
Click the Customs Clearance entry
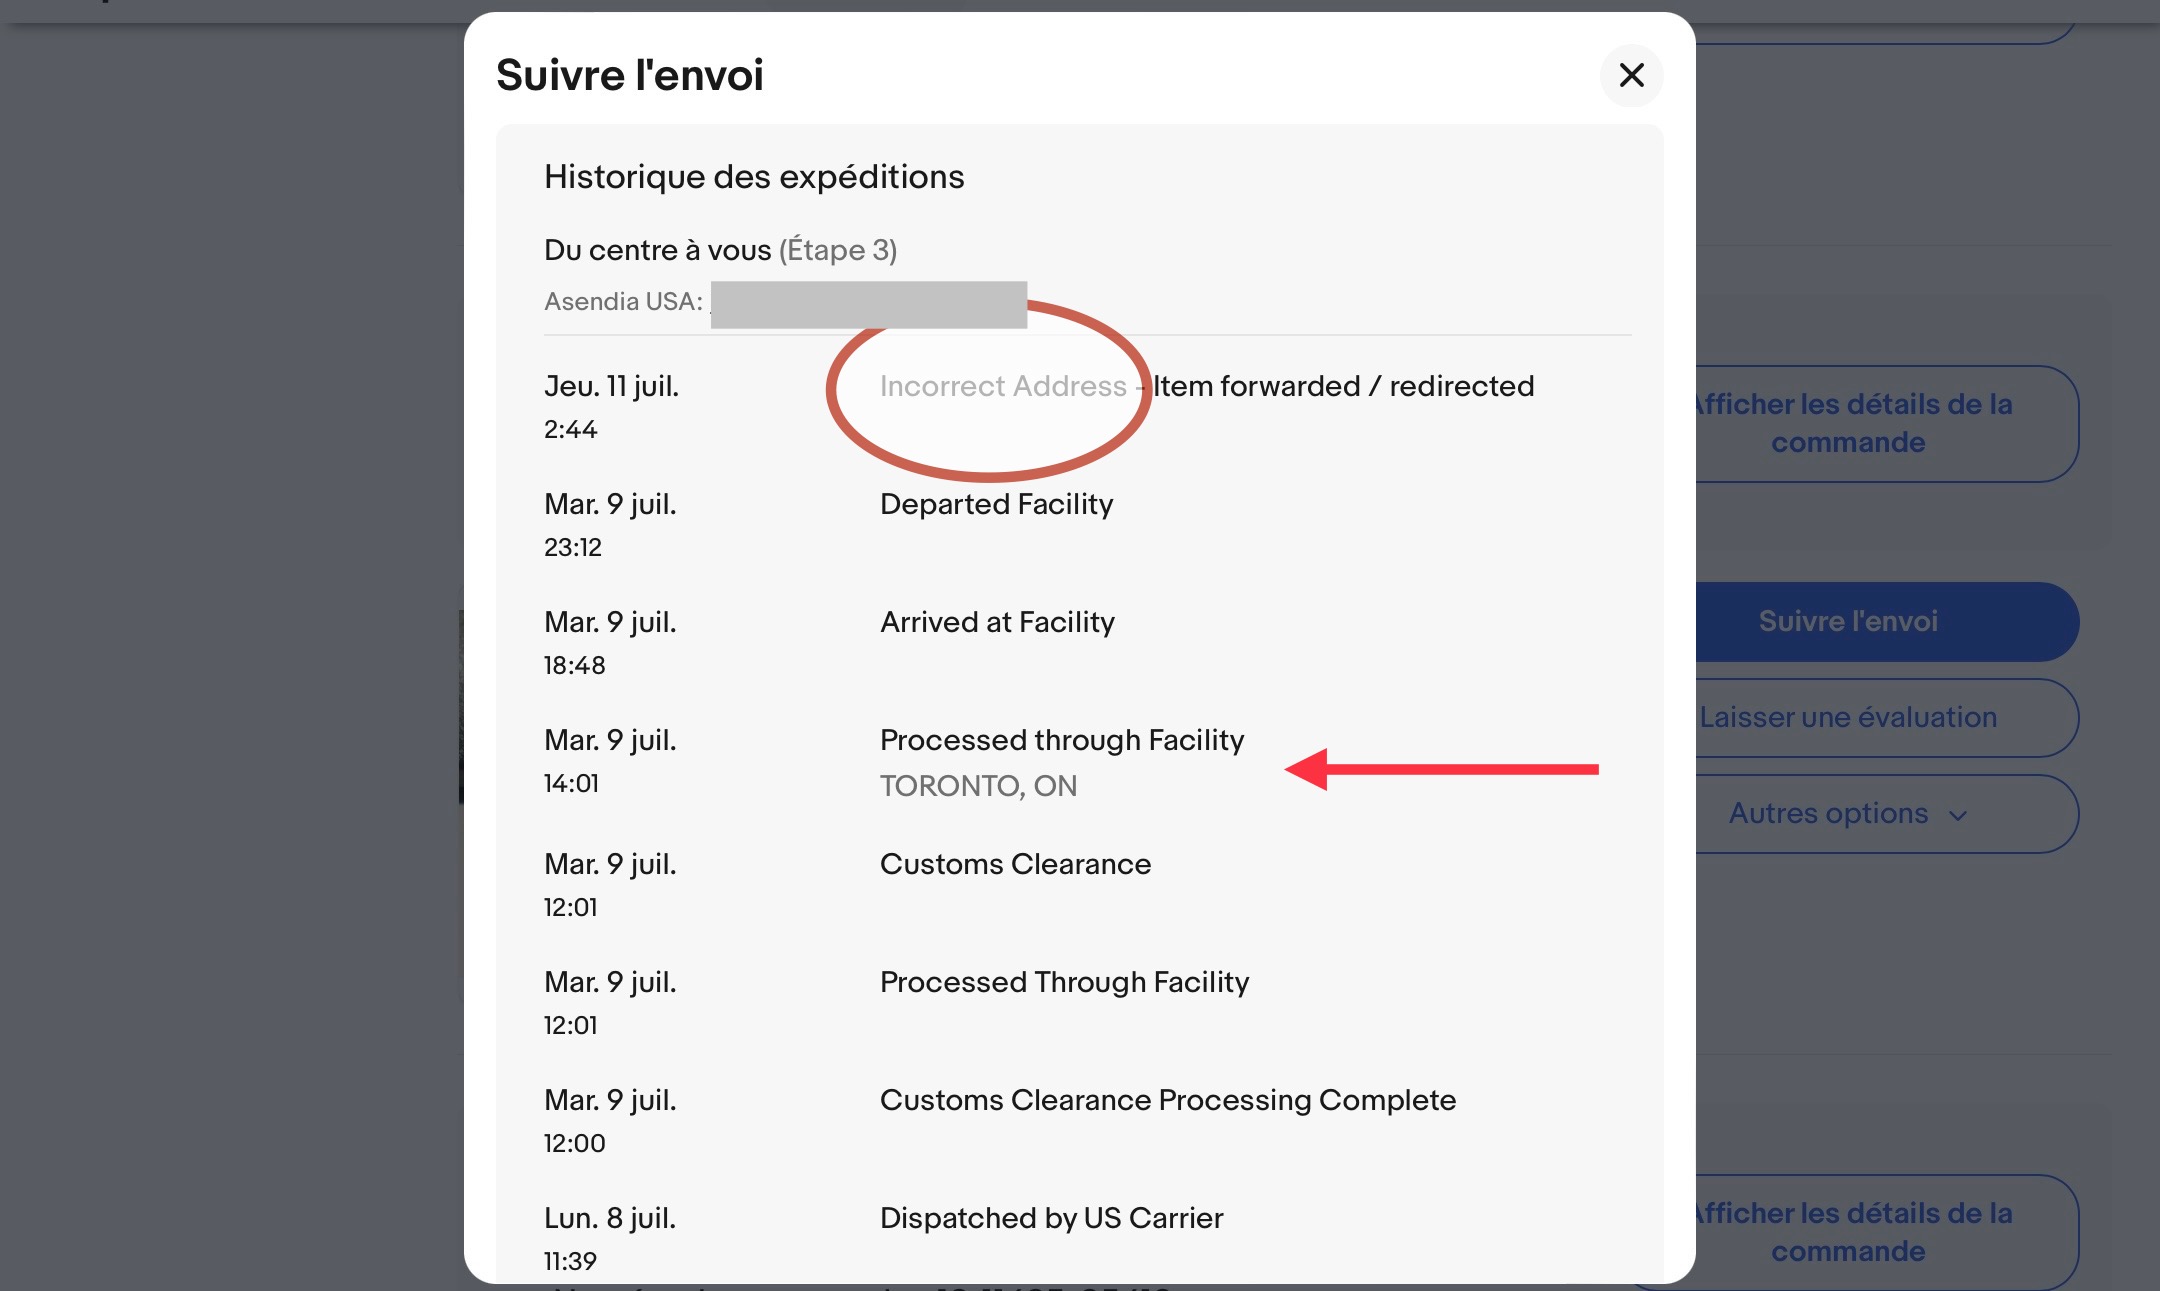[x=1015, y=864]
